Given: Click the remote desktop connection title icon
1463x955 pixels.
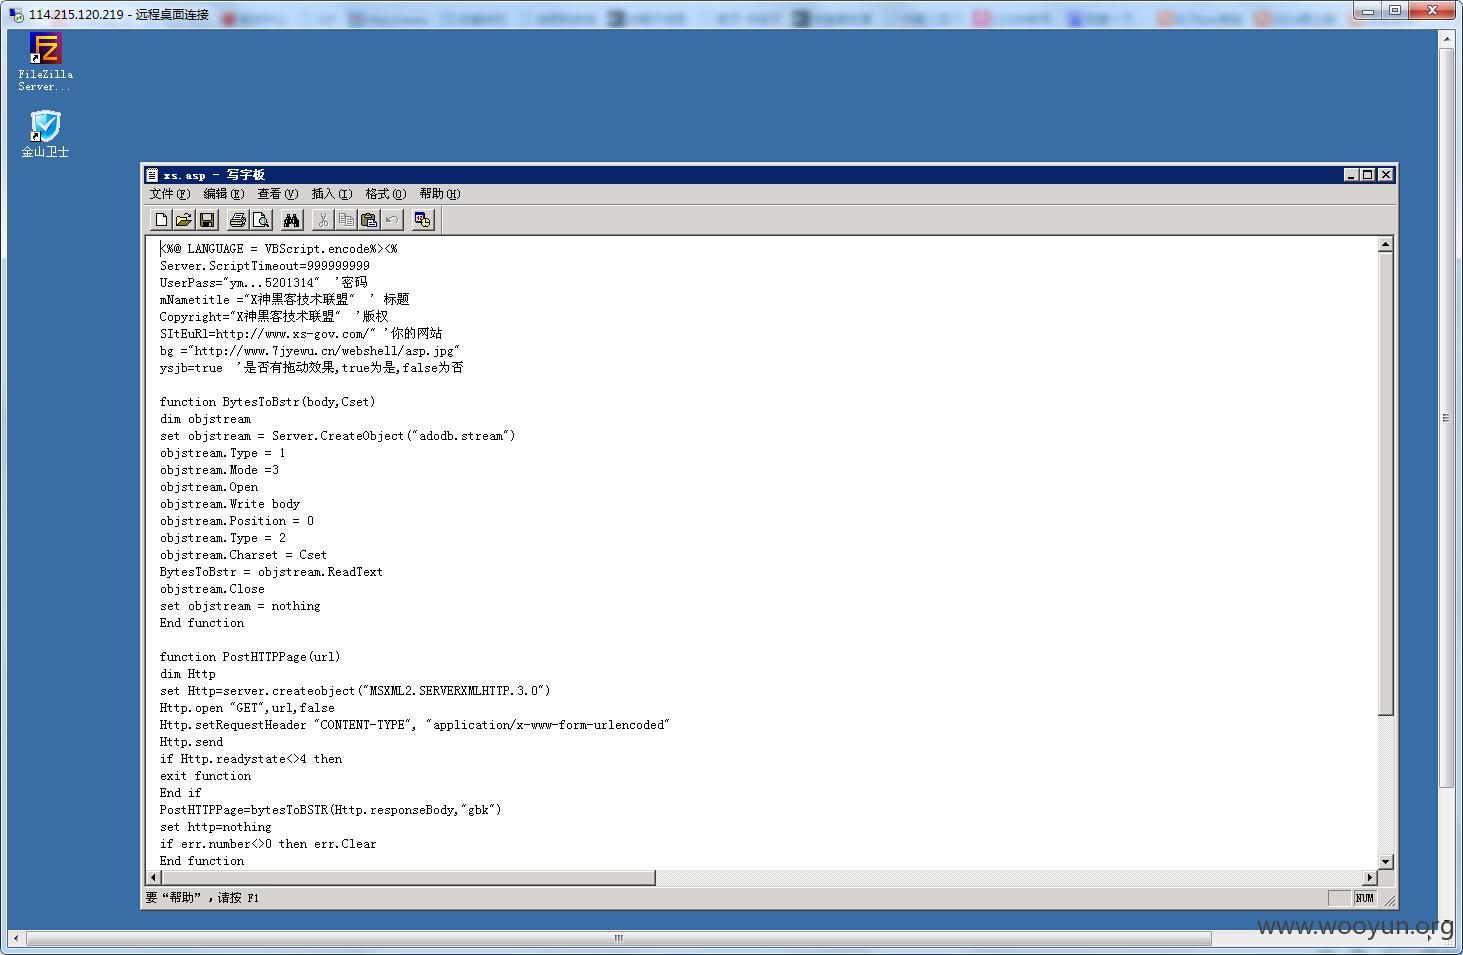Looking at the screenshot, I should point(16,14).
